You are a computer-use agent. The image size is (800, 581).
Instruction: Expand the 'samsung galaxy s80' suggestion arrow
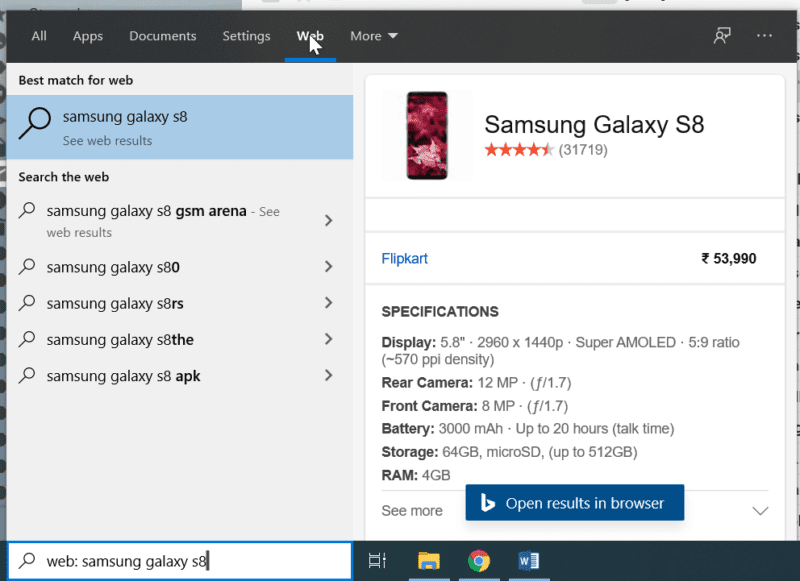point(328,267)
